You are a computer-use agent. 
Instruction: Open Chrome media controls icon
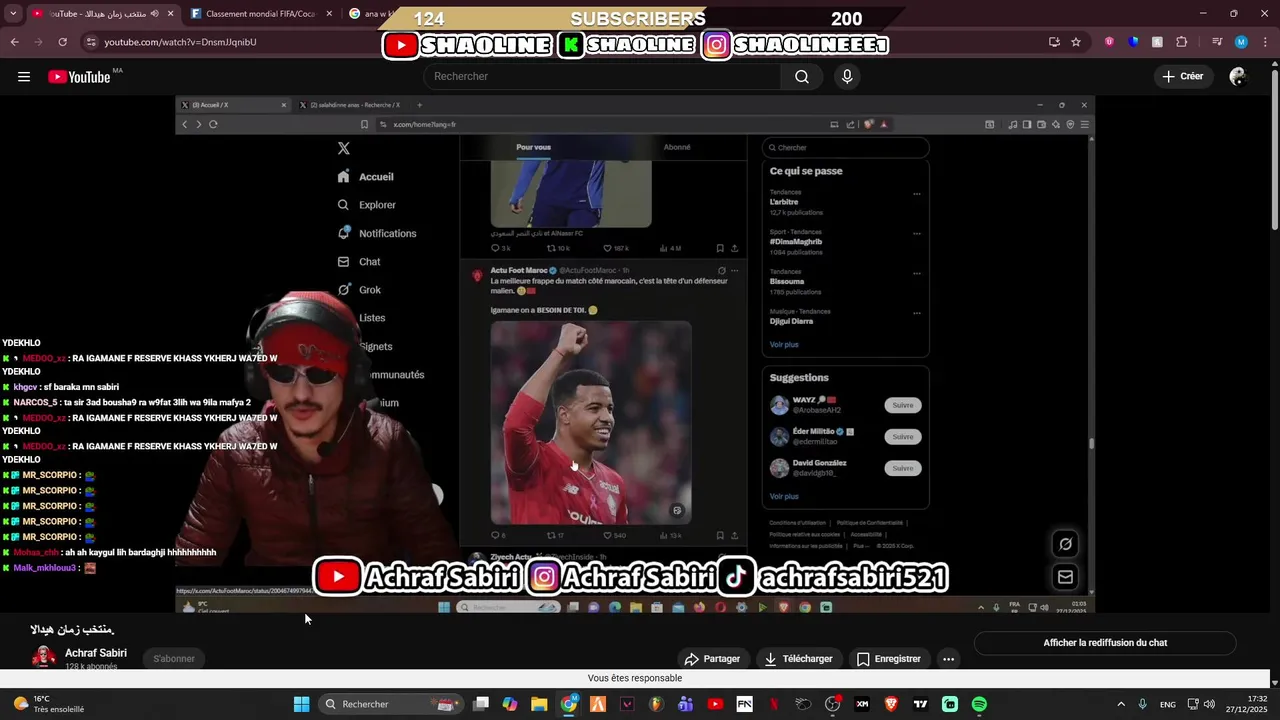point(1217,42)
